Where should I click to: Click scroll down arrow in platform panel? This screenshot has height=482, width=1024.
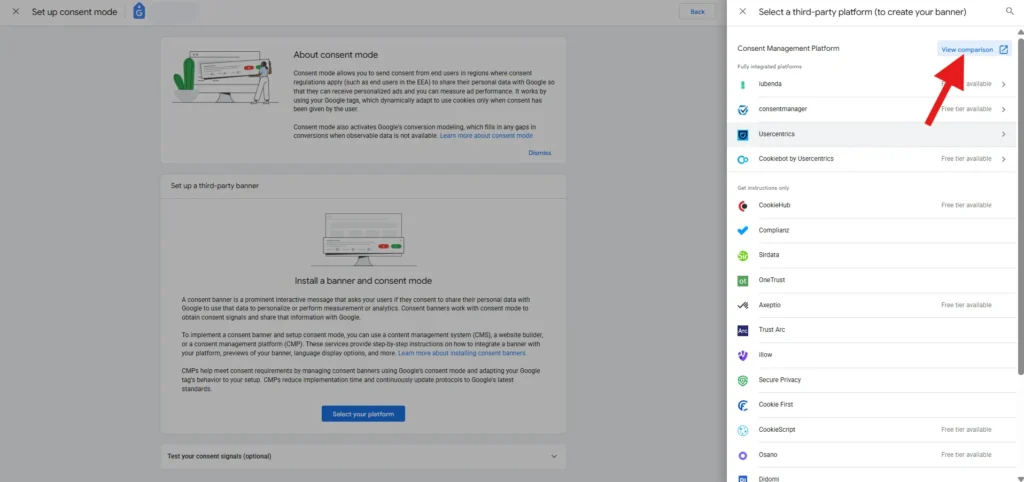pyautogui.click(x=1020, y=478)
